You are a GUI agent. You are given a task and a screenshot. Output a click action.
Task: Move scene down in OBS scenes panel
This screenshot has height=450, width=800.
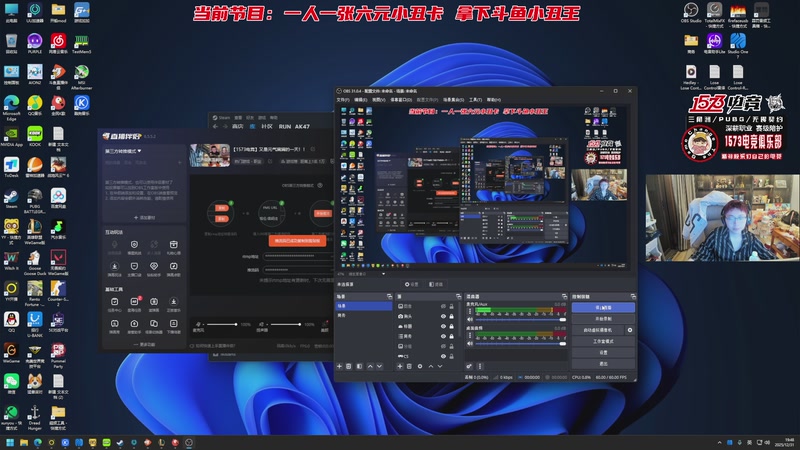[x=379, y=366]
